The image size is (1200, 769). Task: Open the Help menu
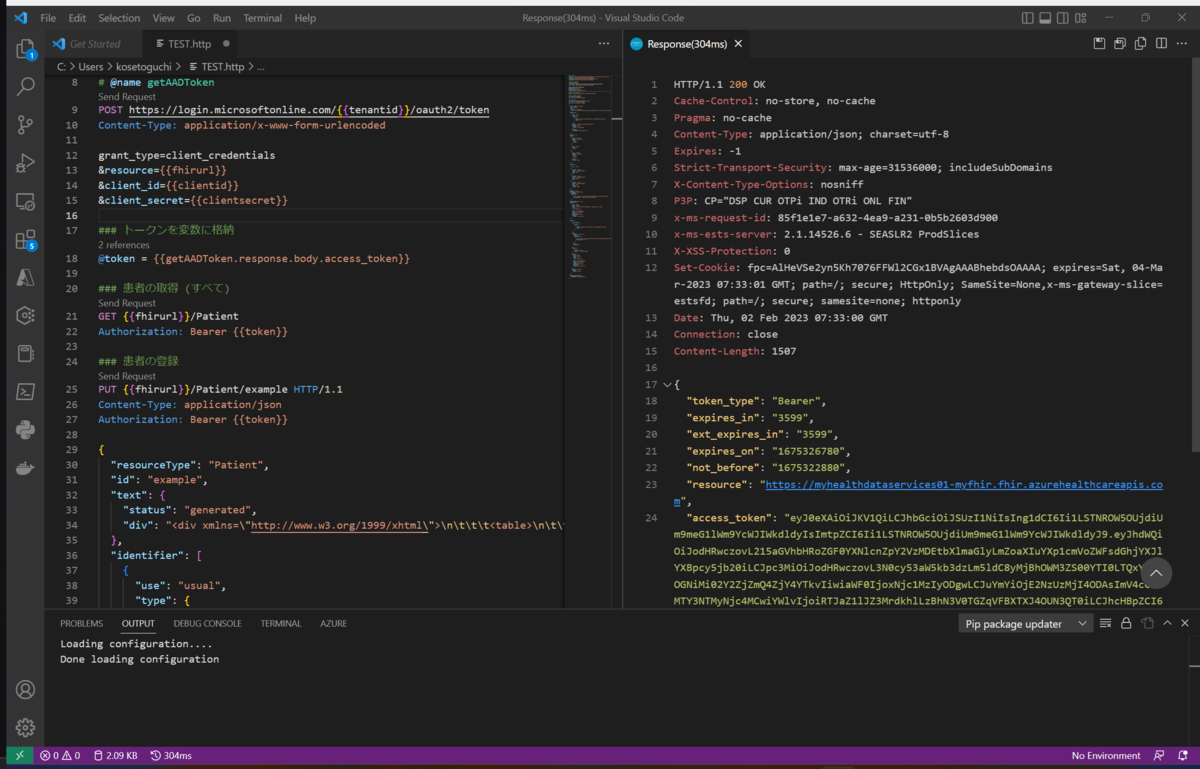[305, 18]
